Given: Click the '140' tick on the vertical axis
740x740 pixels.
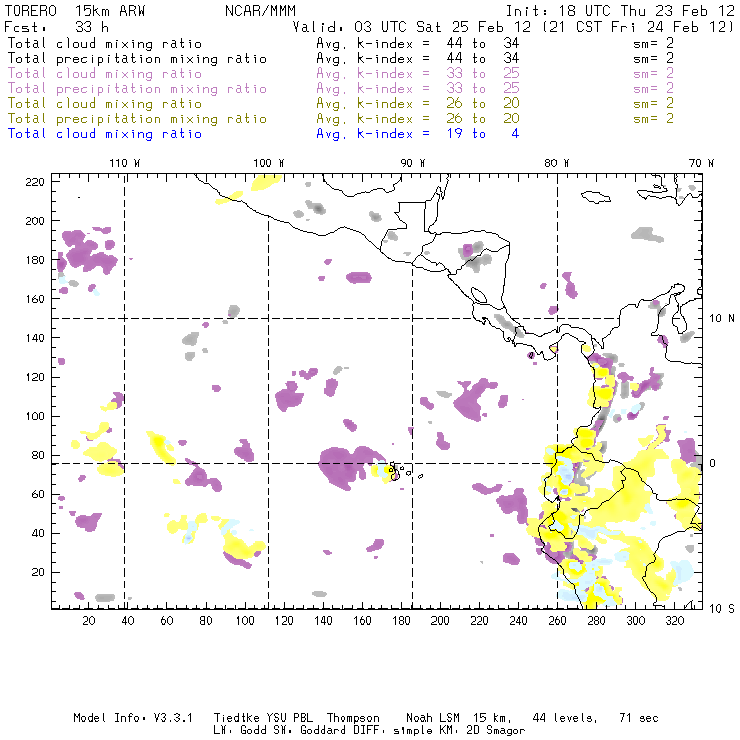Looking at the screenshot, I should point(35,338).
